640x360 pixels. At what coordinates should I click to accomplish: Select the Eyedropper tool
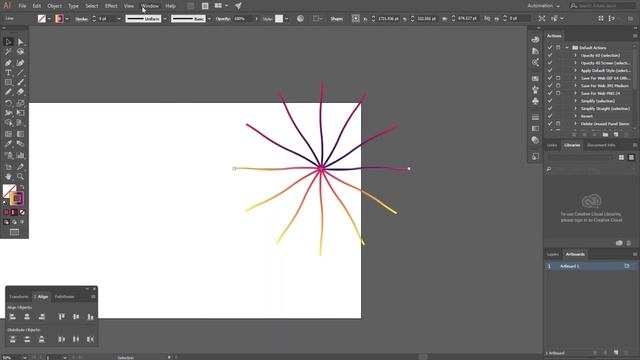click(x=8, y=144)
